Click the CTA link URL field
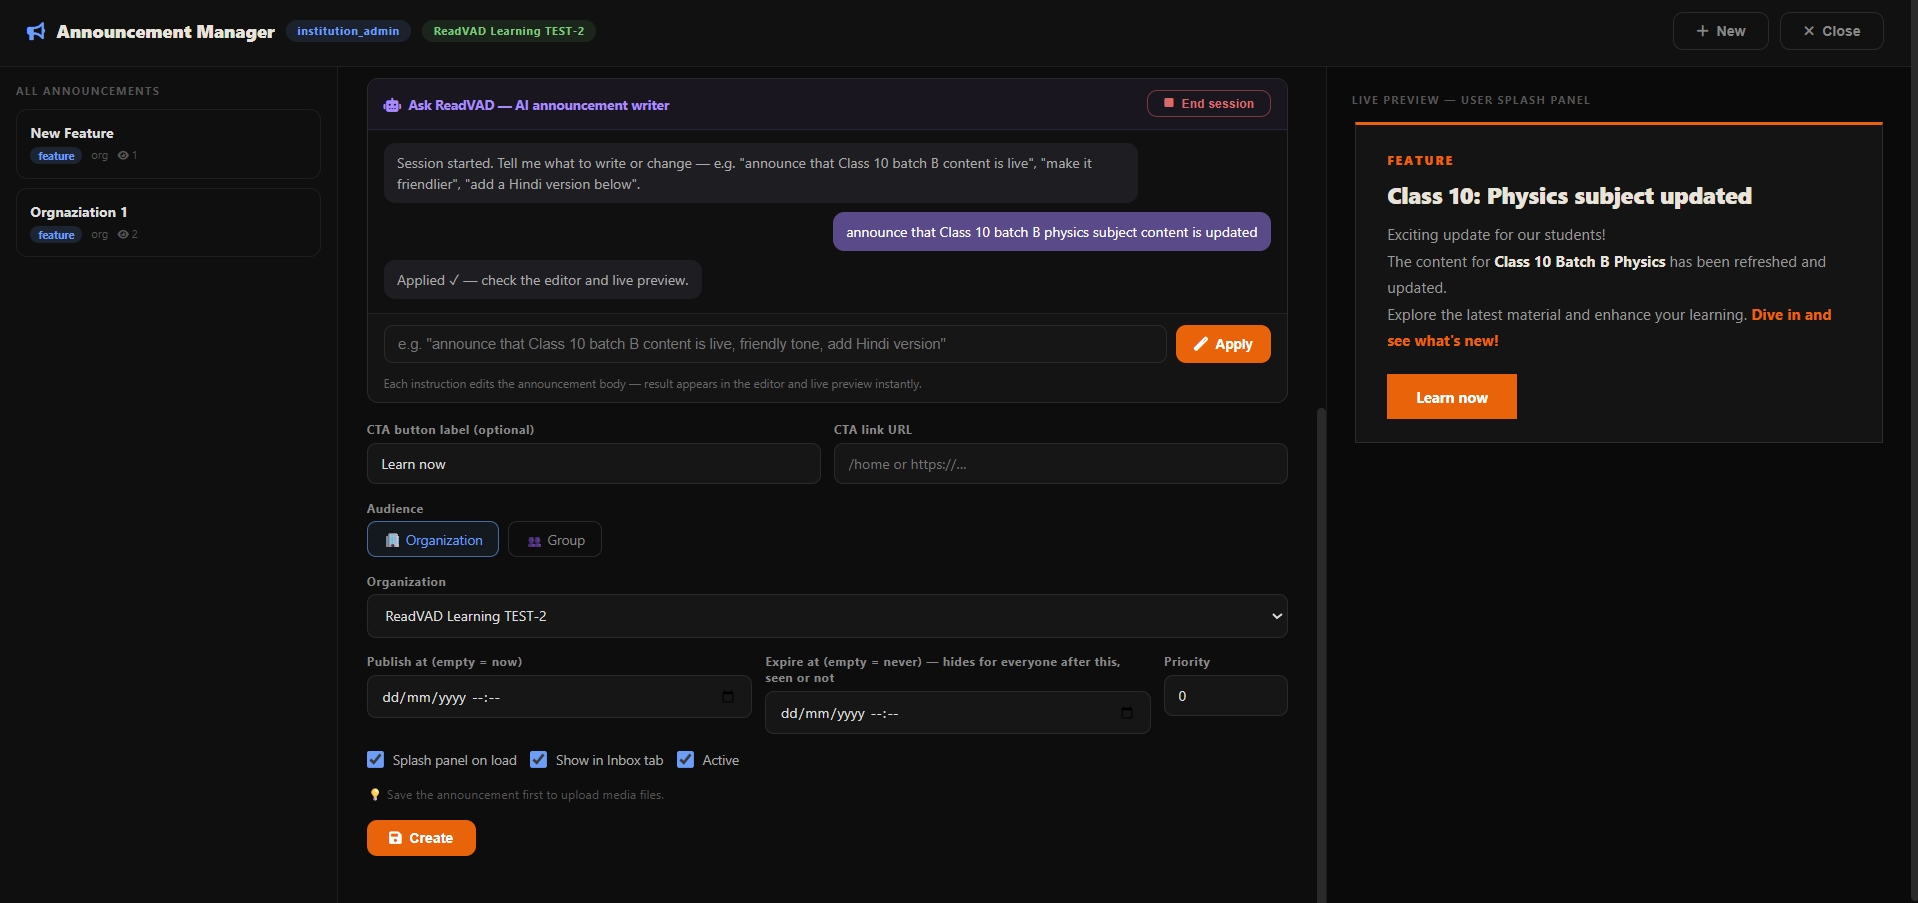 click(1060, 464)
